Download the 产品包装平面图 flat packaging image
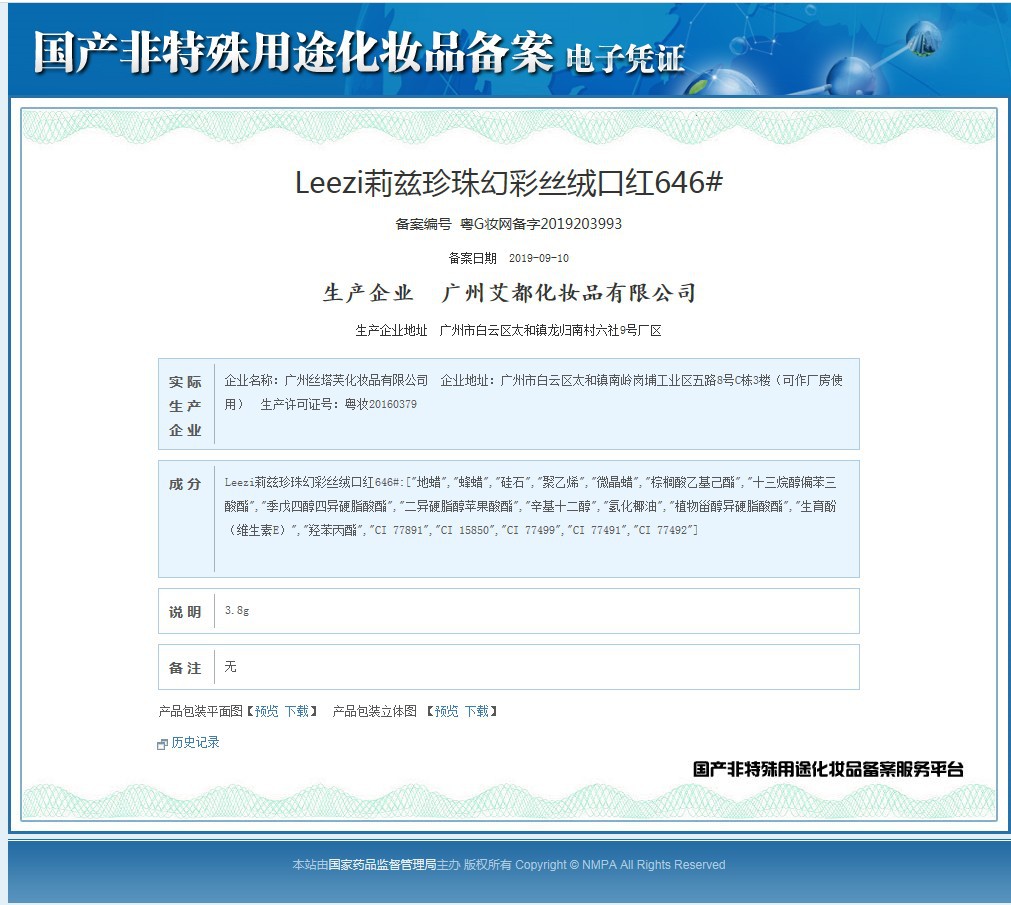Viewport: 1011px width, 905px height. tap(297, 711)
